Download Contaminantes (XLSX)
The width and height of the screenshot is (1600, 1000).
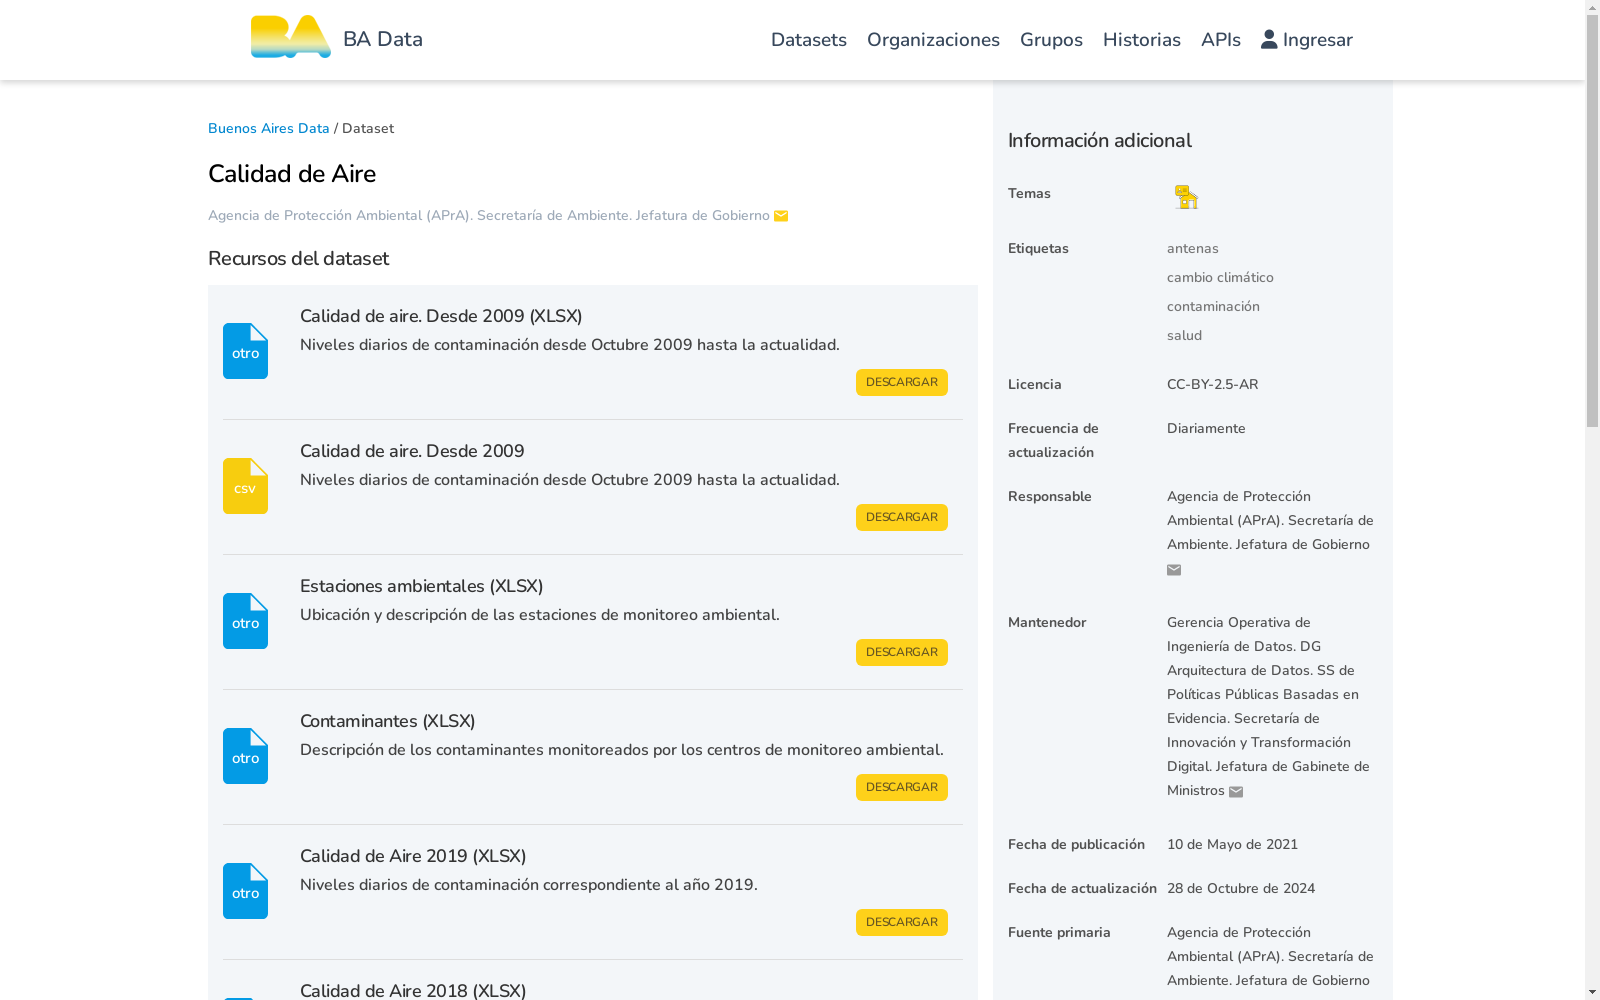[x=902, y=787]
